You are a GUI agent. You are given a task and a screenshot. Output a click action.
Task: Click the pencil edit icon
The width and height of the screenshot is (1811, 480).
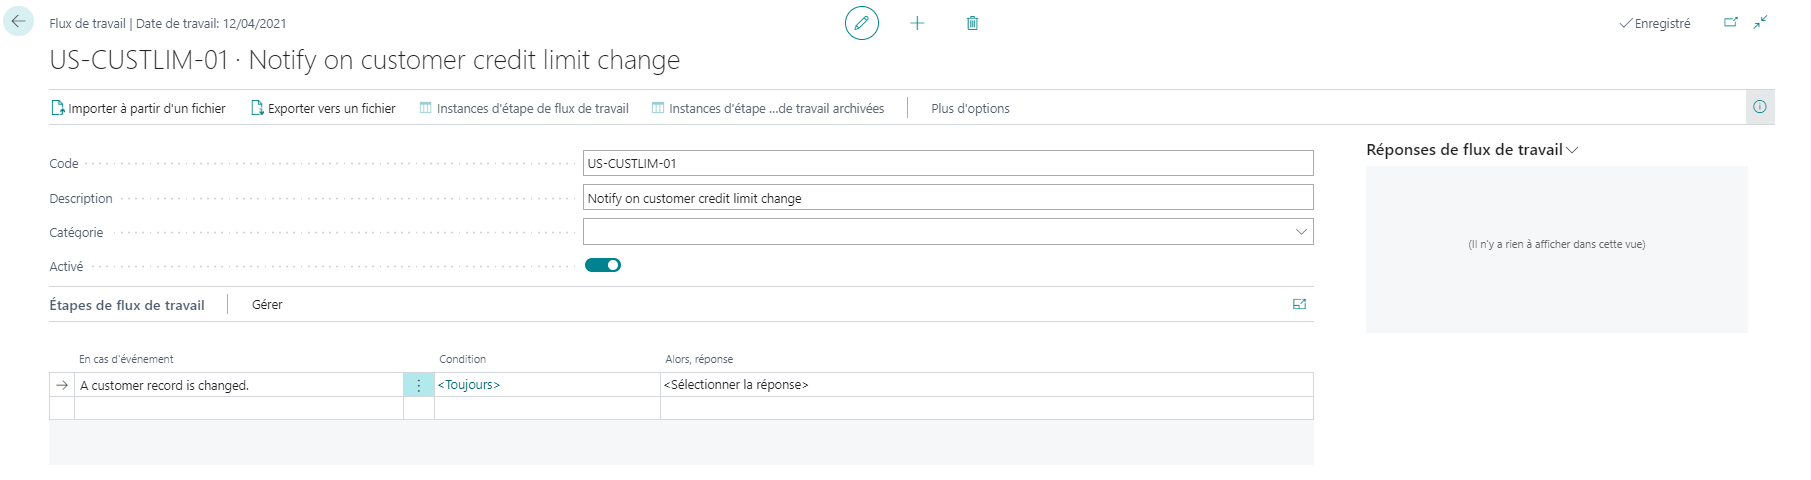861,23
